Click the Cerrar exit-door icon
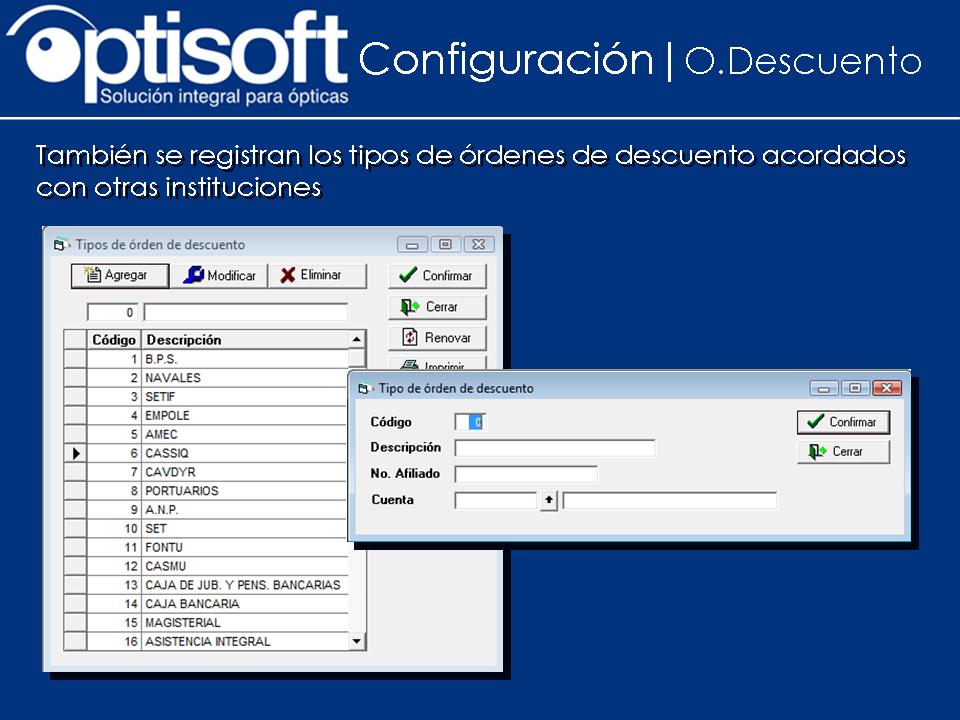 pos(410,306)
